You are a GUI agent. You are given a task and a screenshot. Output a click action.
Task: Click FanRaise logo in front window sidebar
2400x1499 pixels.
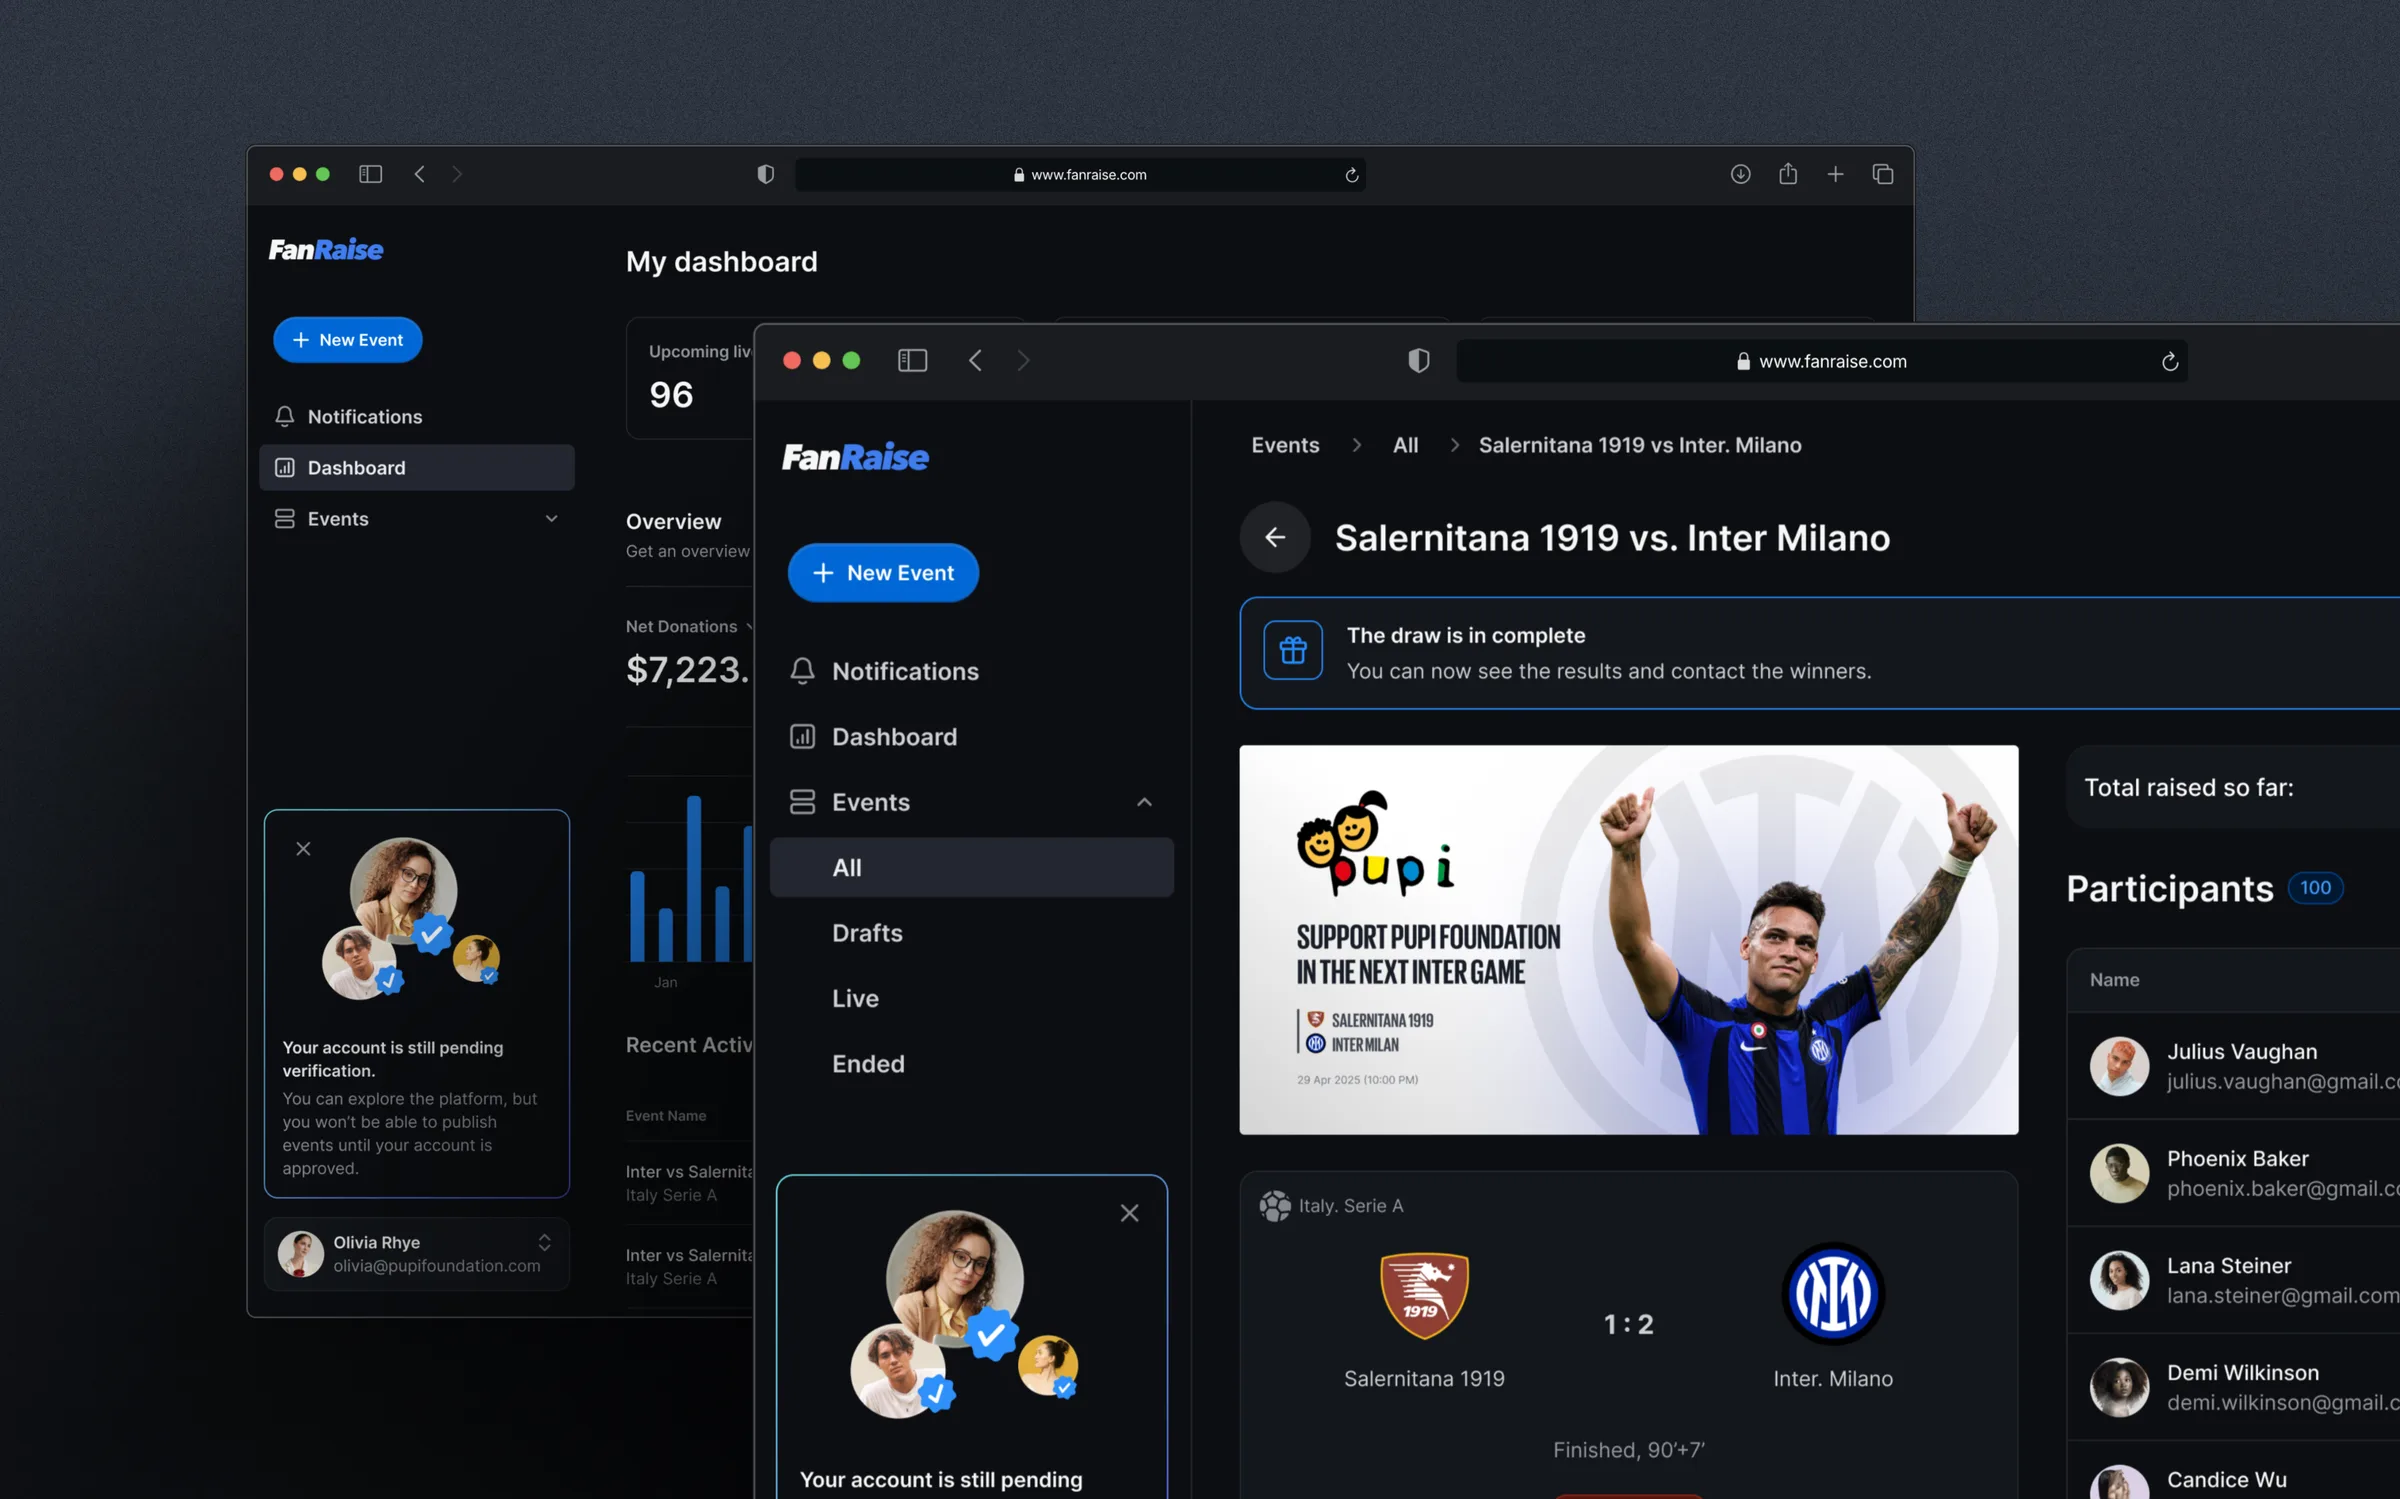pos(855,457)
